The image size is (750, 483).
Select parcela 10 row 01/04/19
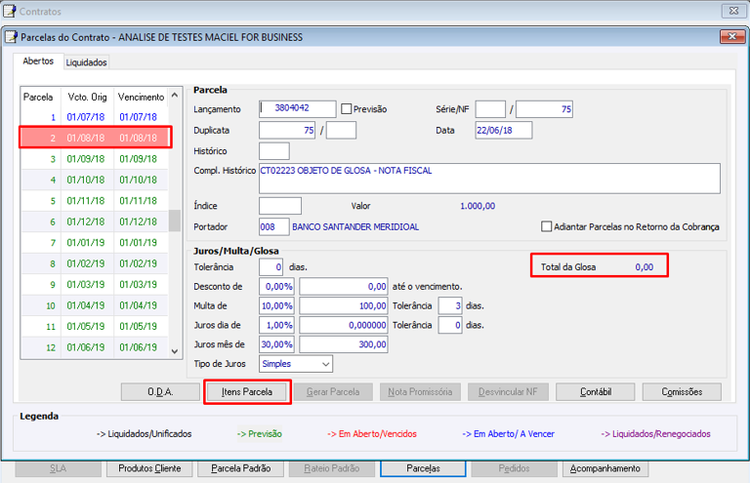(95, 306)
